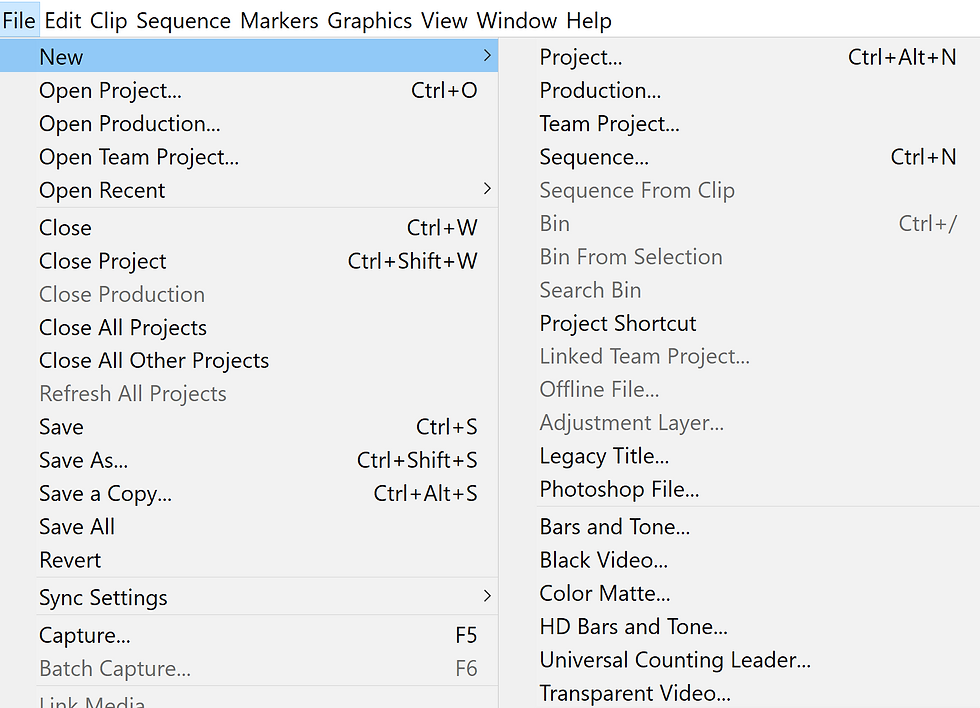Screen dimensions: 980x708
Task: Expand the New submenu arrow
Action: click(x=487, y=56)
